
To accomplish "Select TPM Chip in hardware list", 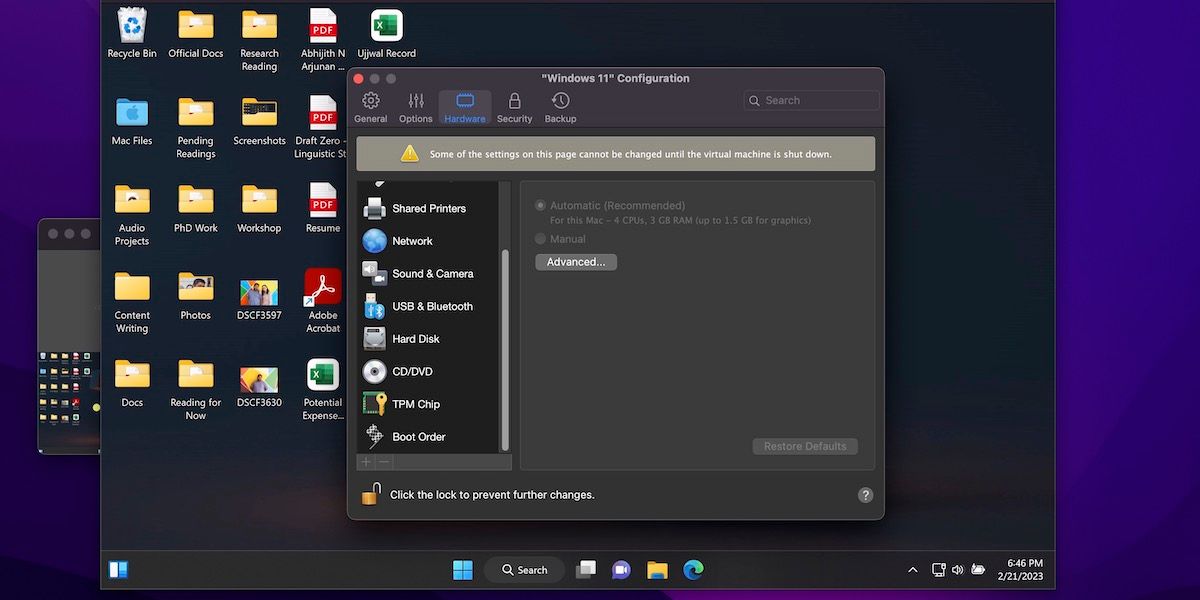I will click(429, 404).
